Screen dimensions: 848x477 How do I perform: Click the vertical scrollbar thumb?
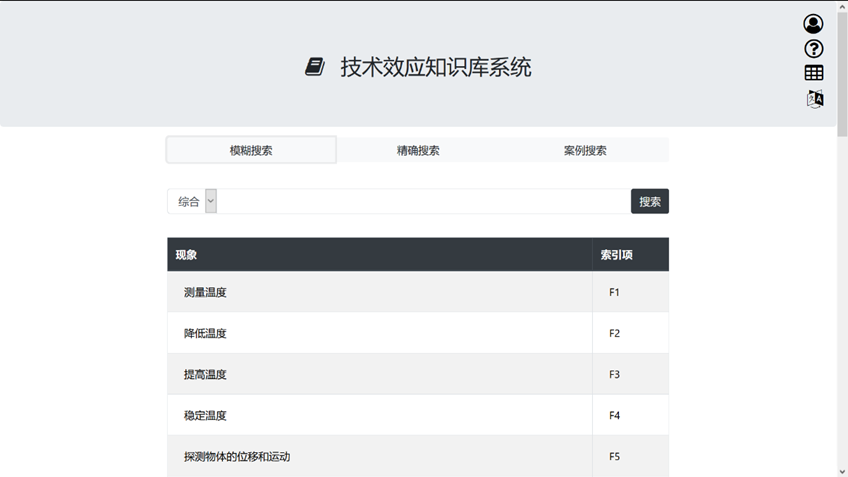click(843, 74)
